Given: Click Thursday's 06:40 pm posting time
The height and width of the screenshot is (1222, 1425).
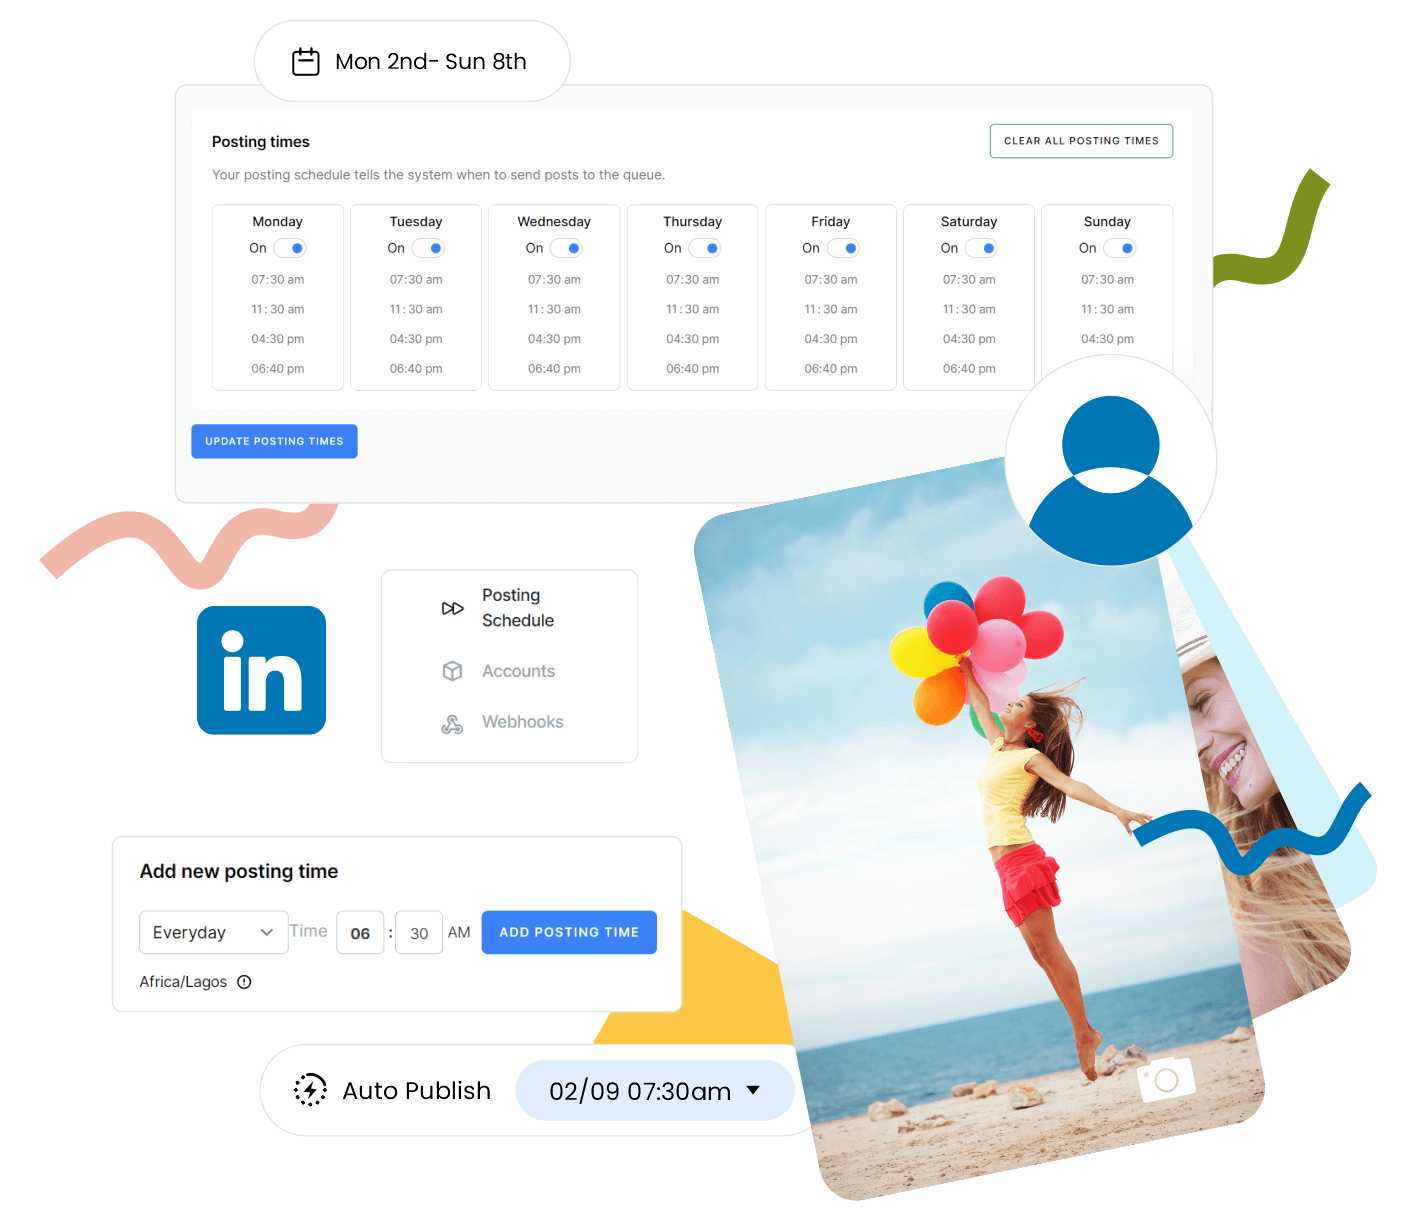Looking at the screenshot, I should click(x=693, y=369).
